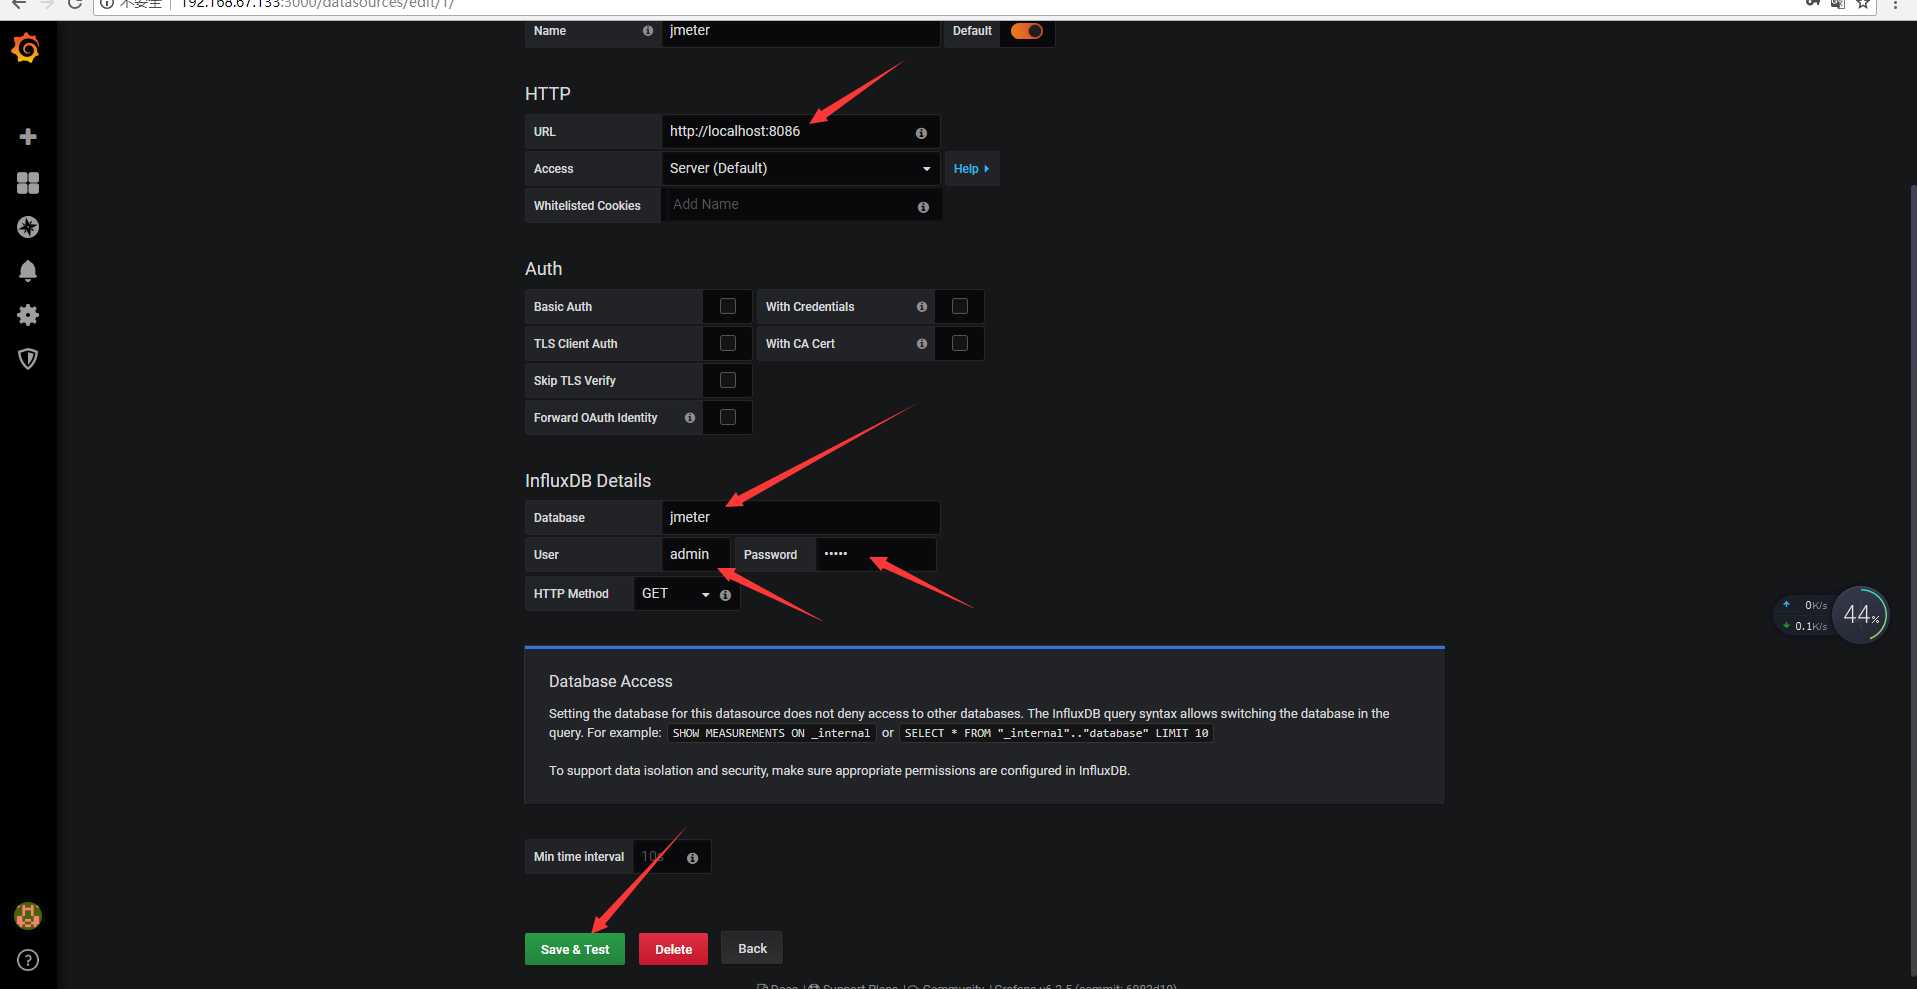The height and width of the screenshot is (989, 1917).
Task: Open the Grafana home logo
Action: tap(26, 48)
